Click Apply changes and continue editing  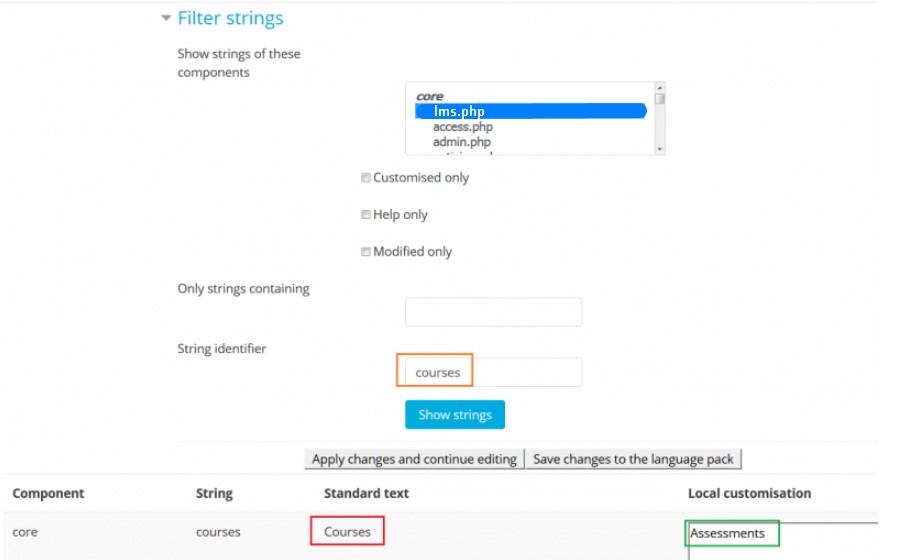[x=414, y=459]
